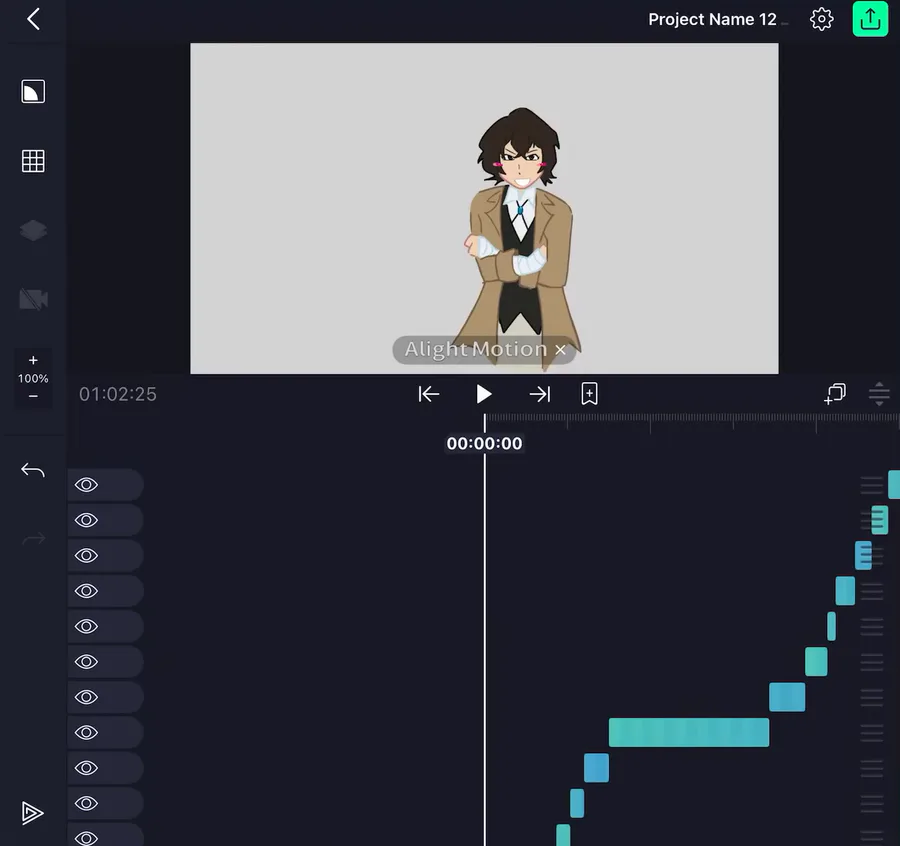Click the timeline ruler tick marks
The image size is (900, 846).
tap(692, 421)
